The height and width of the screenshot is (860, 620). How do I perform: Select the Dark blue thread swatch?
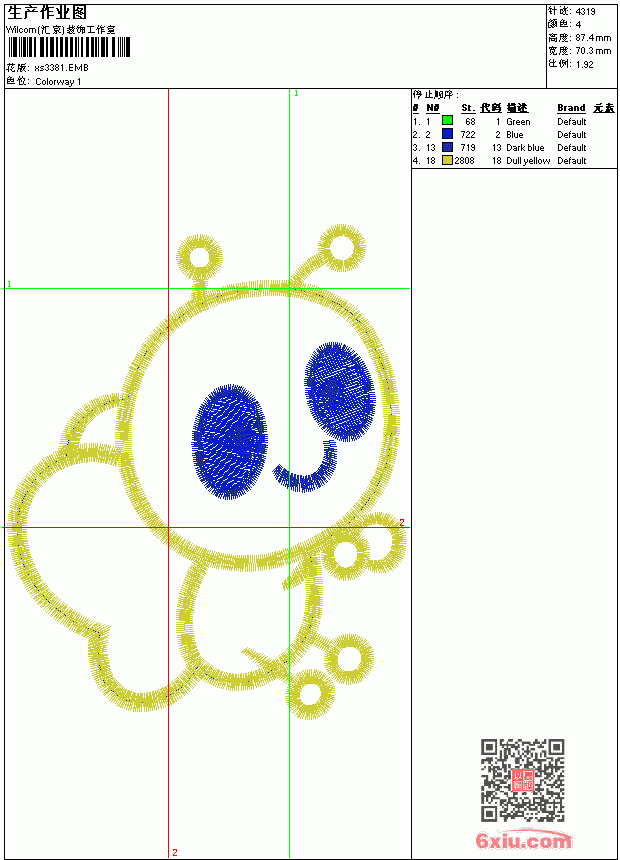[447, 147]
